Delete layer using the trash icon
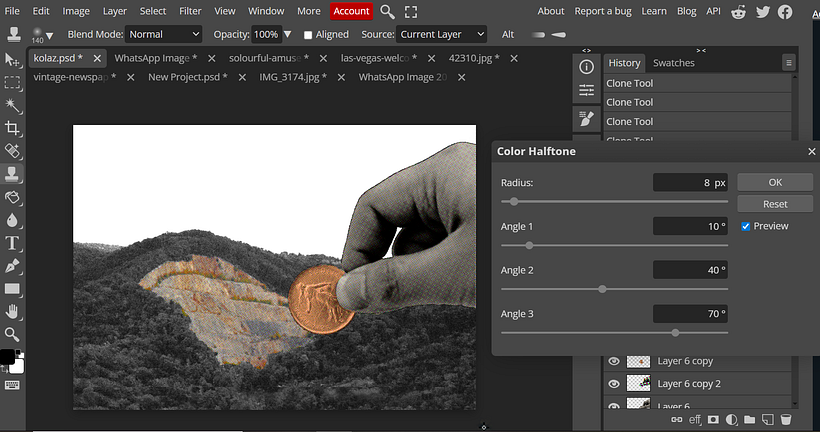This screenshot has width=820, height=432. pyautogui.click(x=786, y=419)
